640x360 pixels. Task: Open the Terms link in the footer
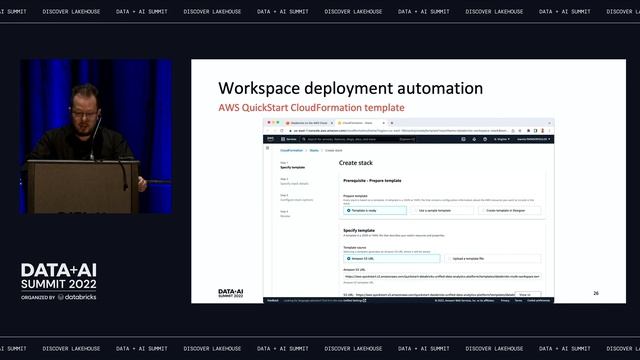(x=518, y=300)
